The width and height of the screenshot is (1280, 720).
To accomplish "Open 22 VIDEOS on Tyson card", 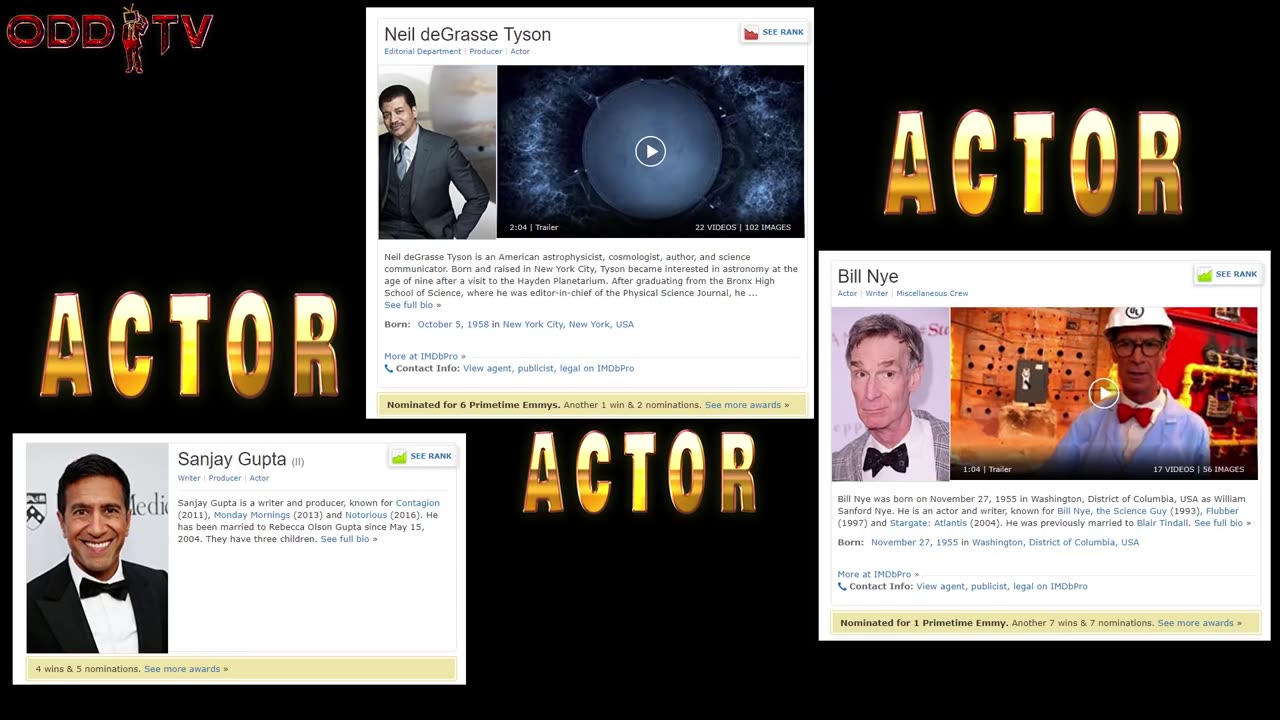I will click(715, 227).
